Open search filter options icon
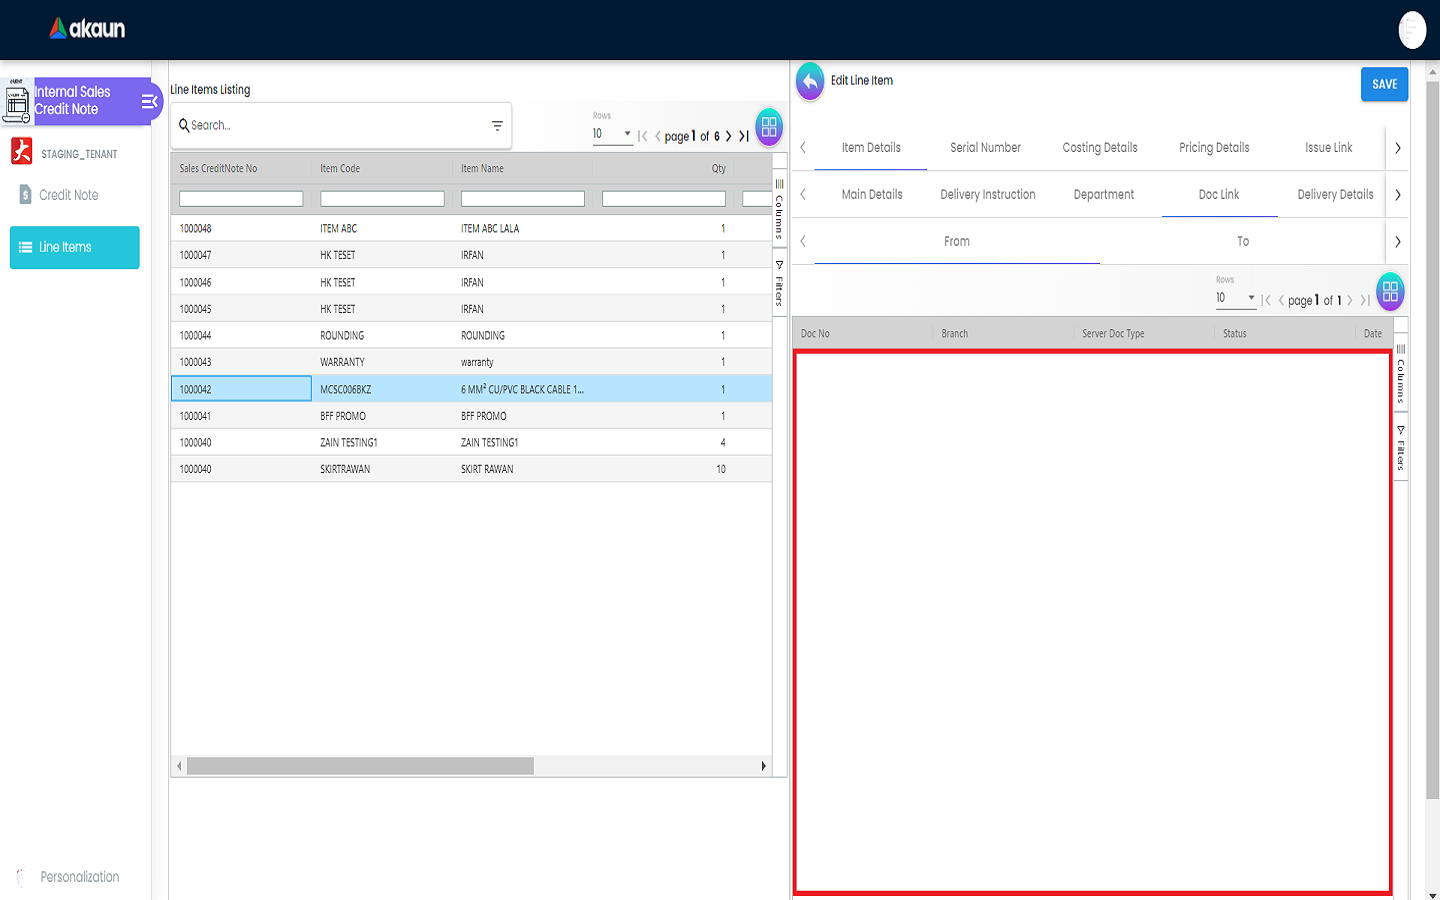The width and height of the screenshot is (1440, 900). coord(497,126)
